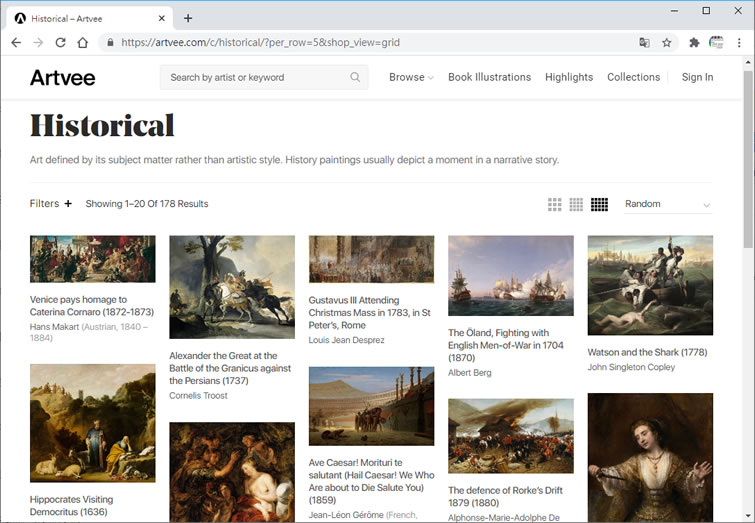Switch to the four-per-row grid view icon

pyautogui.click(x=576, y=204)
